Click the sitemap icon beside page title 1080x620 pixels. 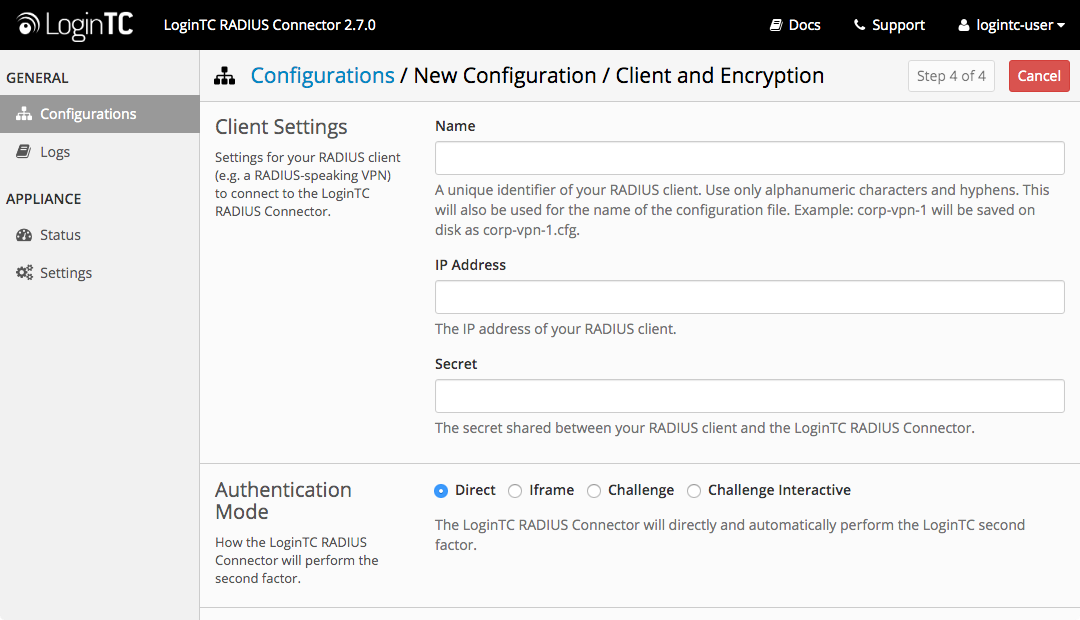point(225,76)
